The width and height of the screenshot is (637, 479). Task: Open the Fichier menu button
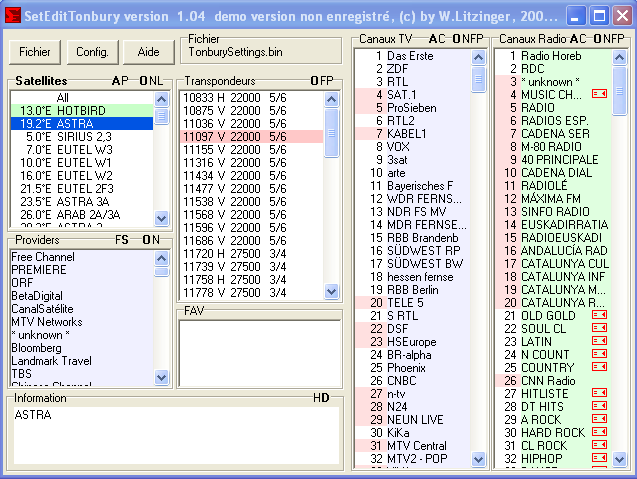[35, 52]
